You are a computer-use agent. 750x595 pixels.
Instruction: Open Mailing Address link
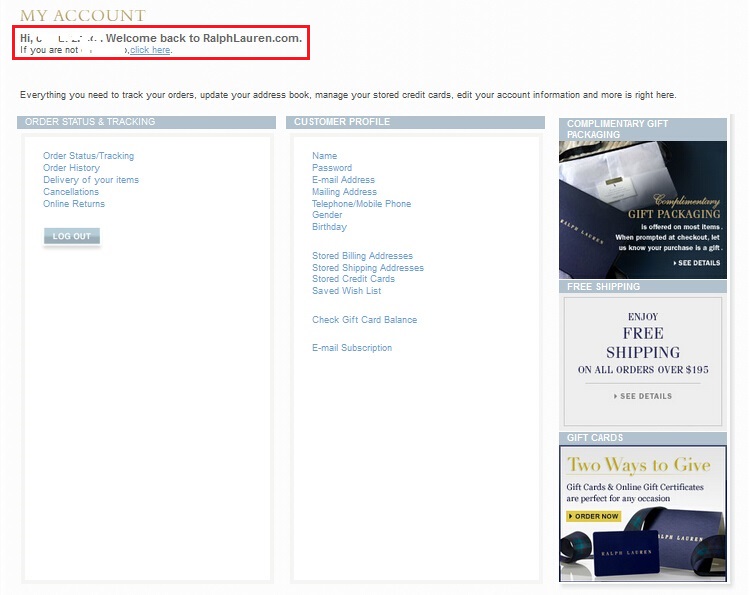pos(344,192)
